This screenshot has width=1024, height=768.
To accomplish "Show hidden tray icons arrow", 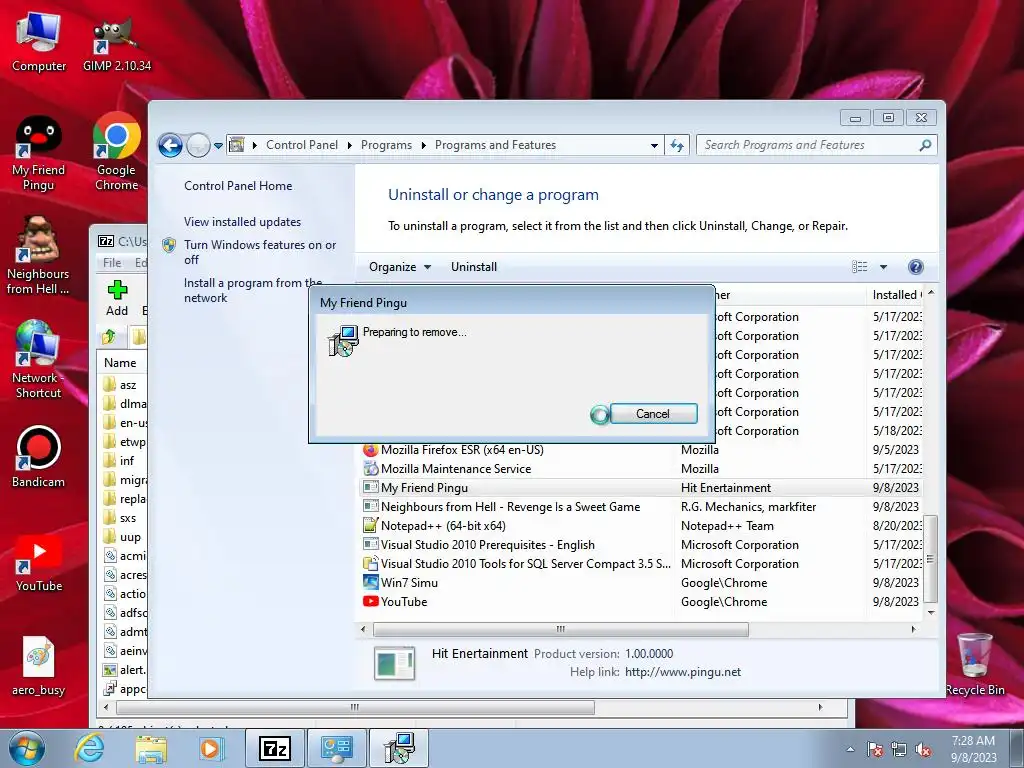I will [x=850, y=749].
